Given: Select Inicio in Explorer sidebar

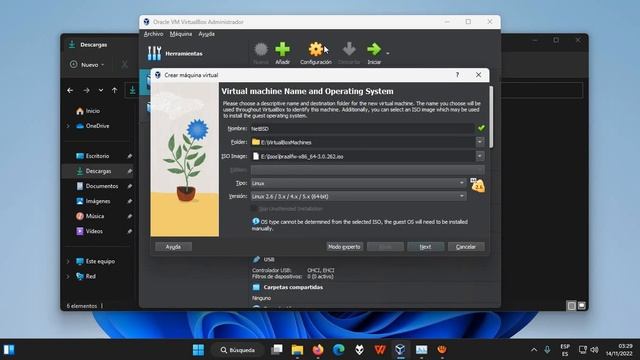Looking at the screenshot, I should pos(93,111).
